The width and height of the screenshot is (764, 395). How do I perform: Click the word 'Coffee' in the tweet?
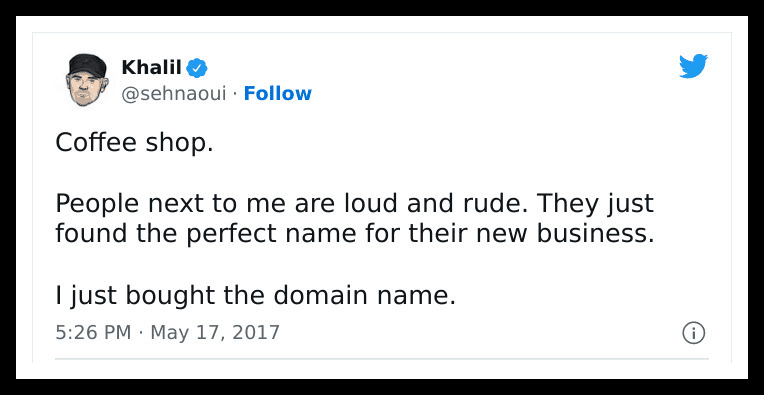coord(96,143)
